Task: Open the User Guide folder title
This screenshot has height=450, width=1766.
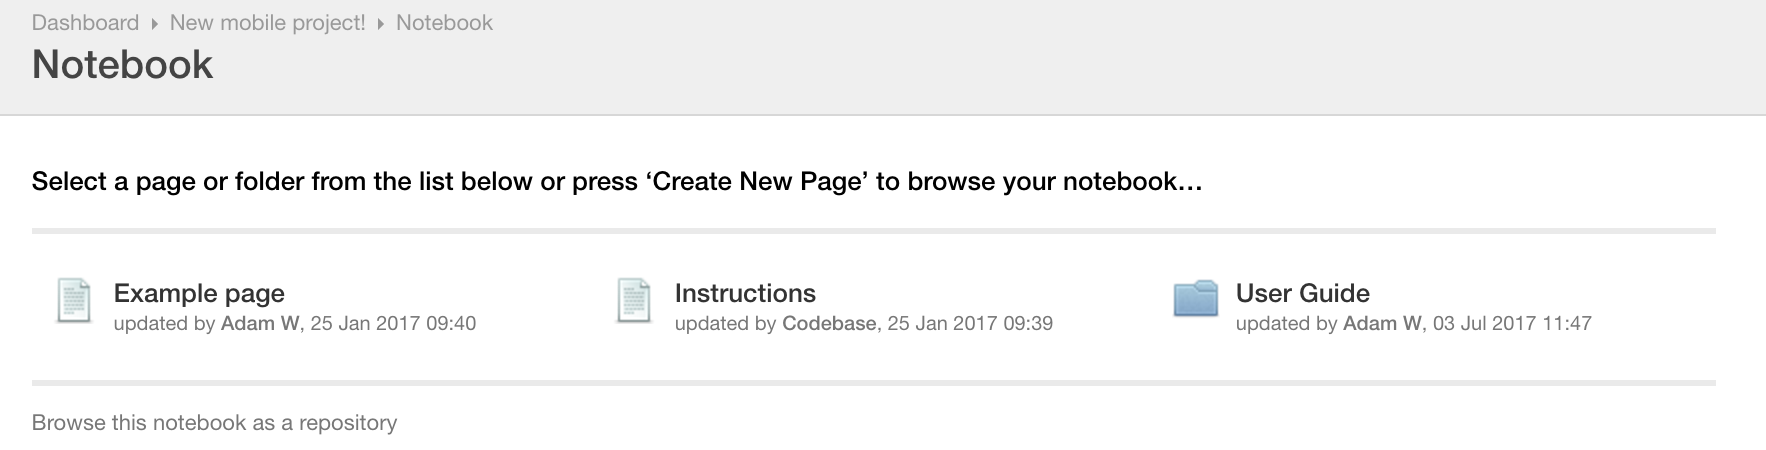Action: [x=1302, y=293]
